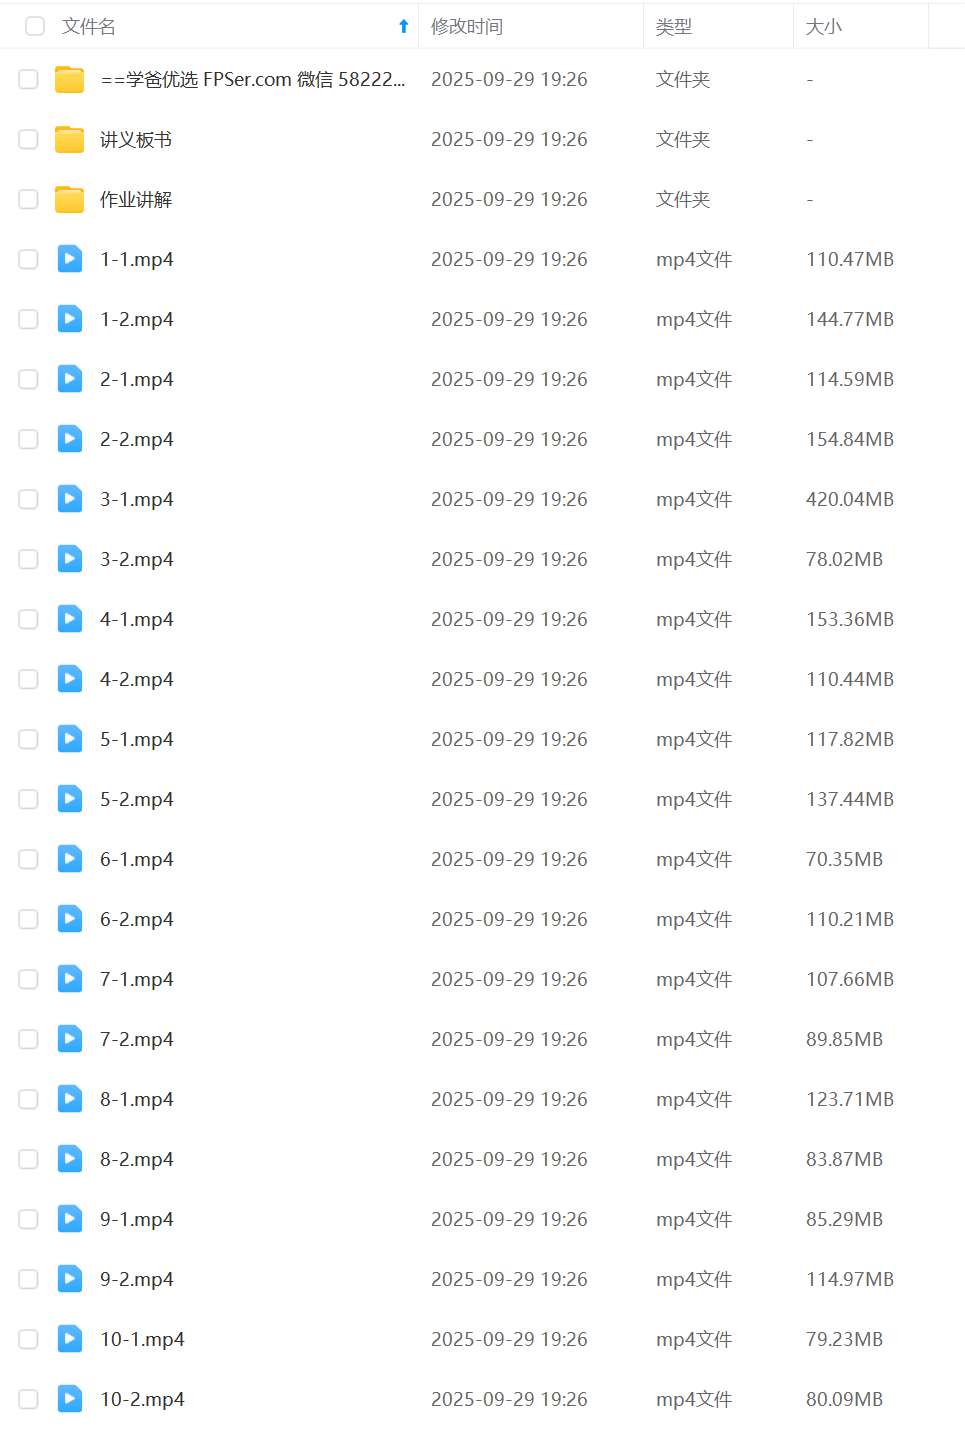
Task: Open the file name 4-1.mp4
Action: (137, 619)
